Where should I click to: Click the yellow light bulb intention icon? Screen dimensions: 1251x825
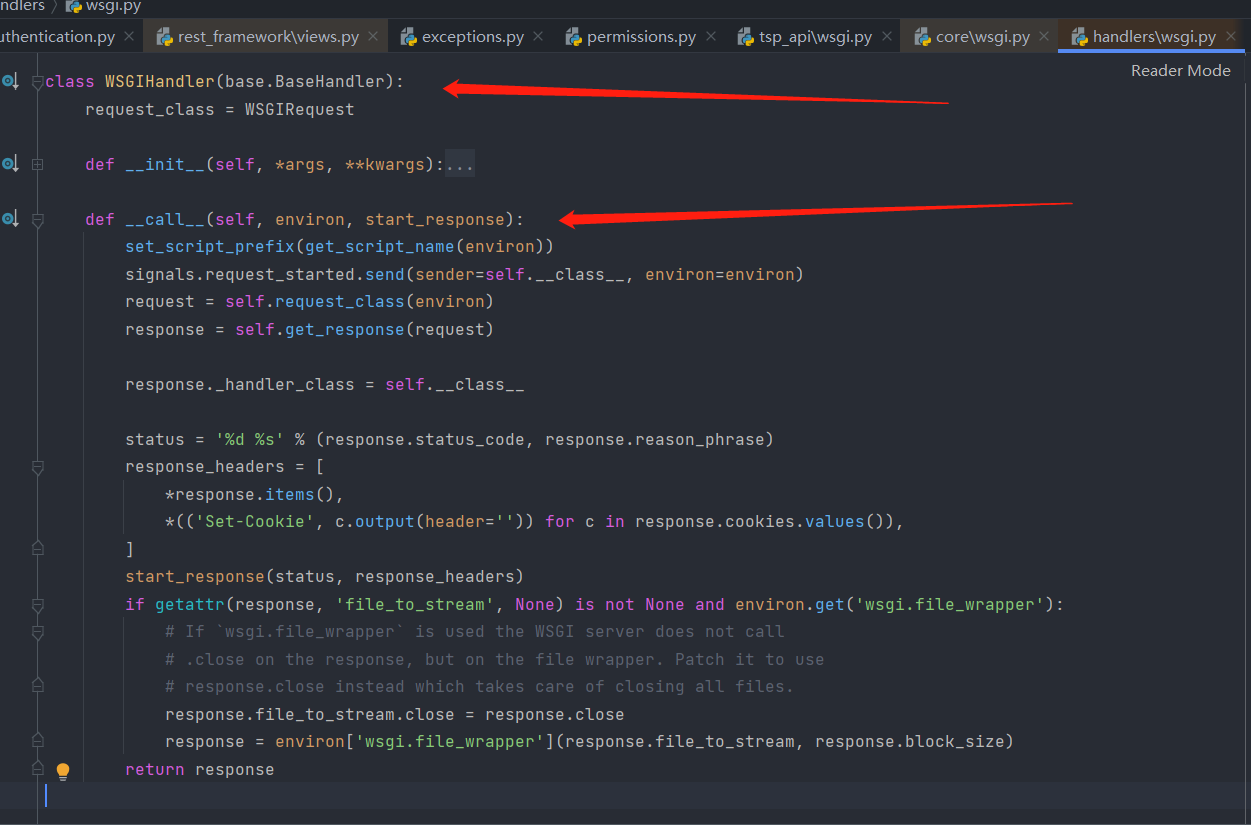tap(63, 770)
